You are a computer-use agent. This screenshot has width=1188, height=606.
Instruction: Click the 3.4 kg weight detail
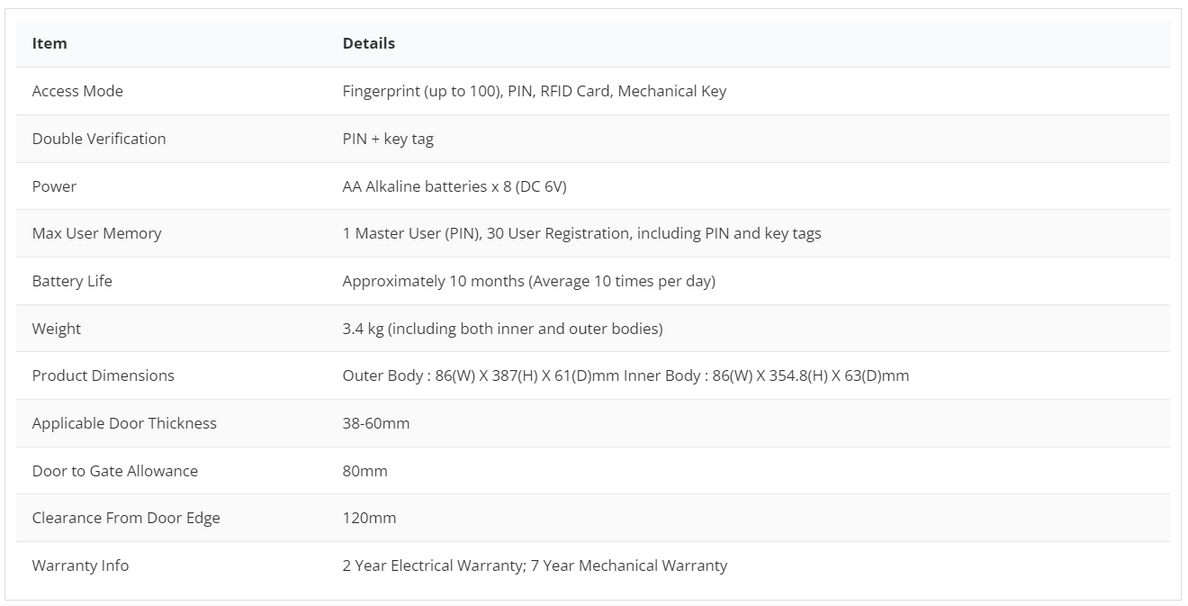point(502,329)
